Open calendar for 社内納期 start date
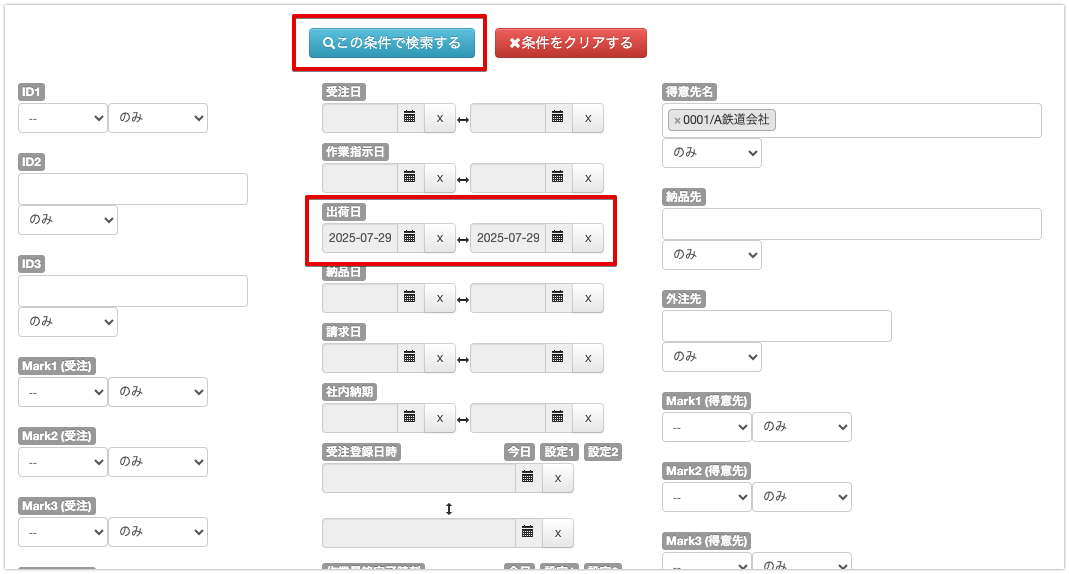Screen dimensions: 1069x574 tap(409, 418)
